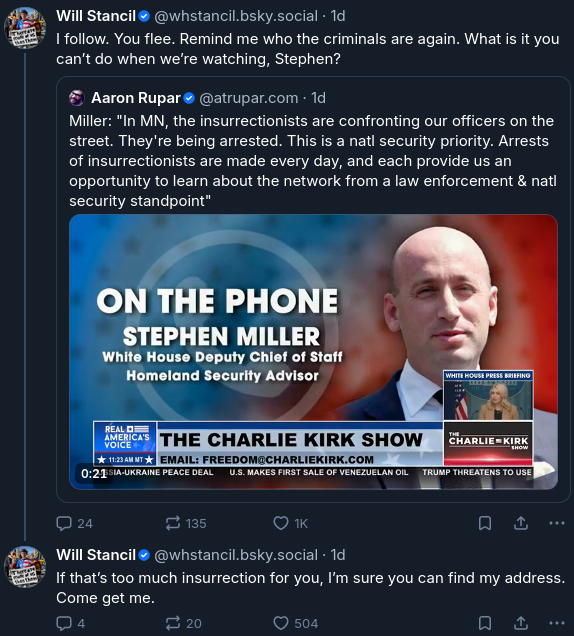Share the first Will Stancil post
Viewport: 574px width, 636px height.
521,523
